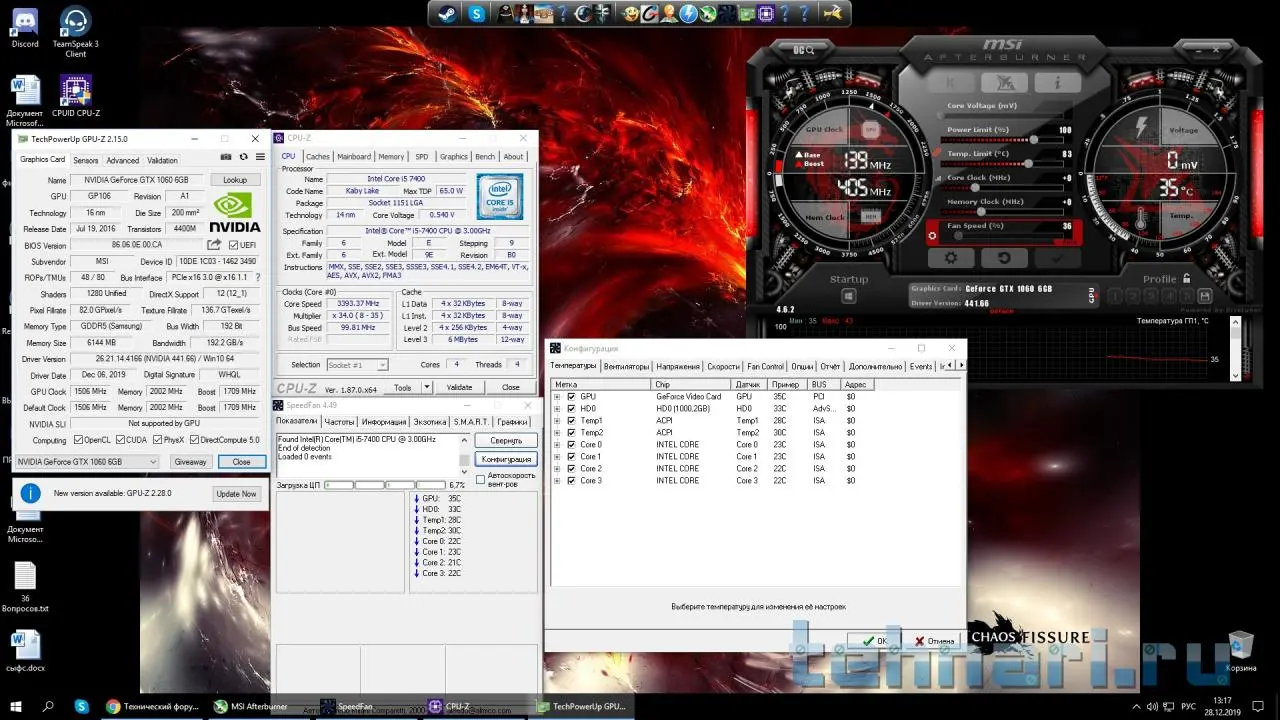Open the CPU-Z Tools dropdown arrow
Image resolution: width=1280 pixels, height=720 pixels.
pyautogui.click(x=427, y=387)
